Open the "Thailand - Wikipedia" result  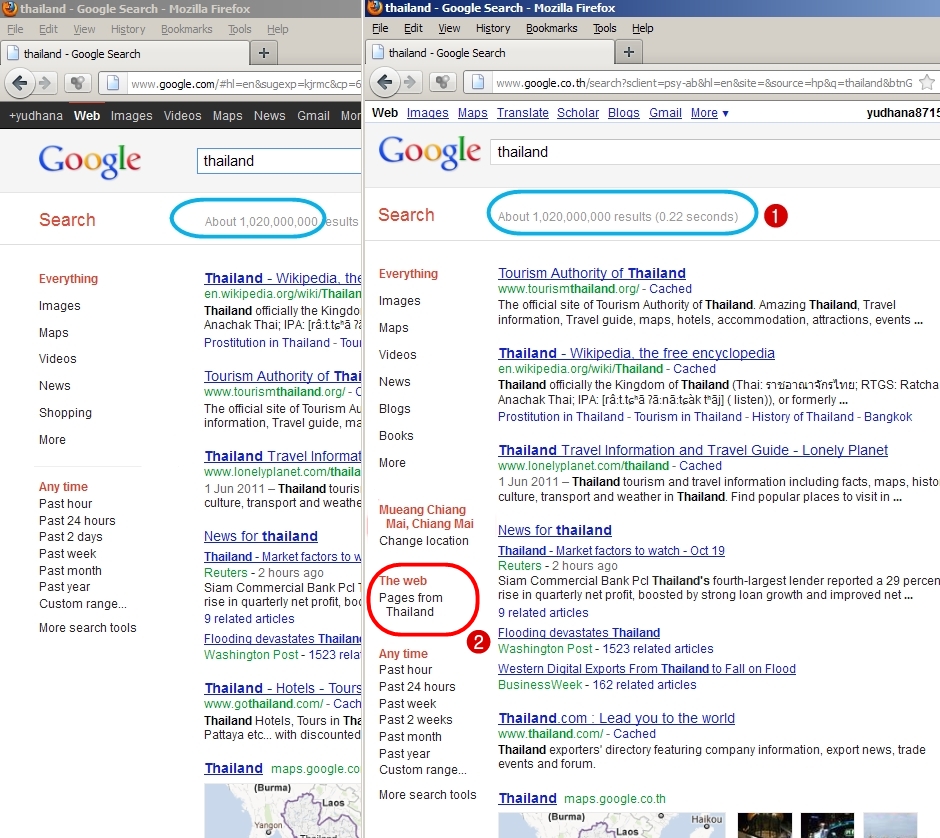[637, 353]
